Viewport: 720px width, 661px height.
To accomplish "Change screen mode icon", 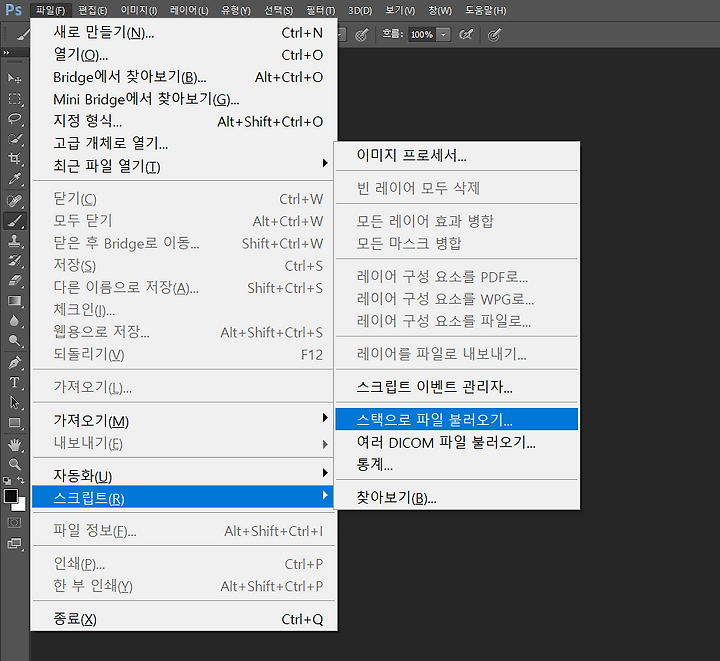I will 14,544.
